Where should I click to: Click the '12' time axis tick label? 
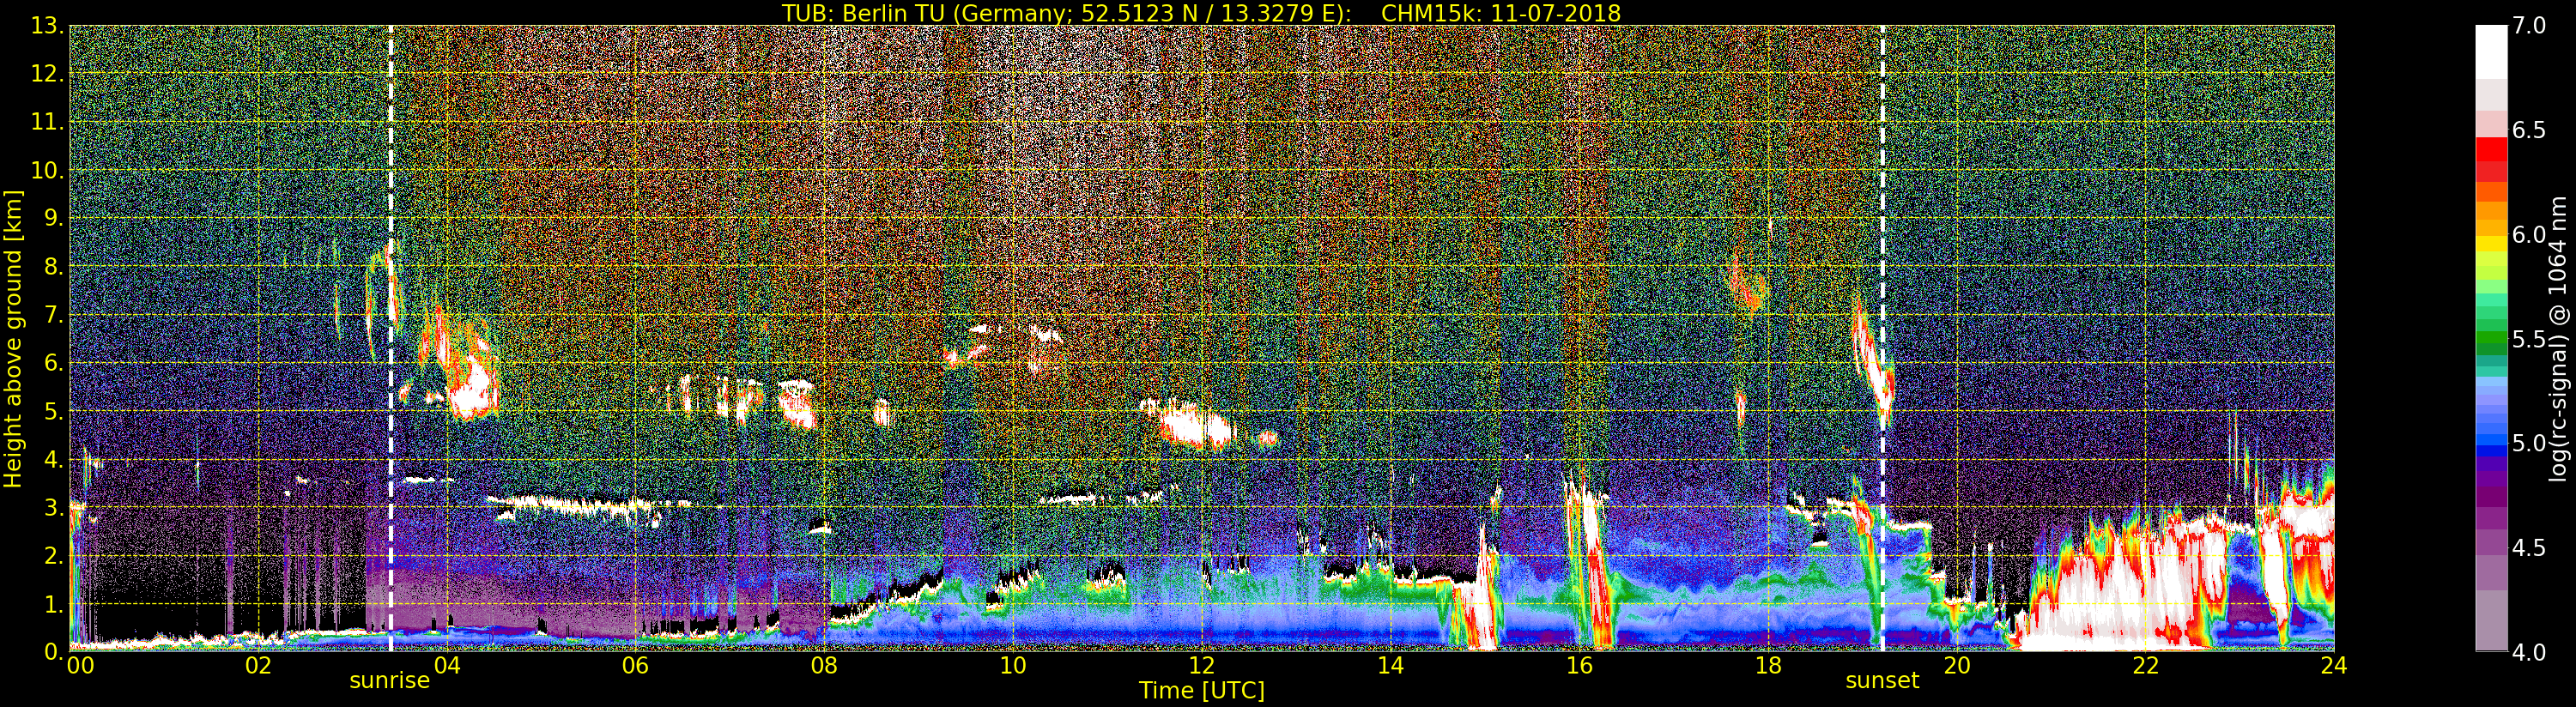click(x=1202, y=665)
